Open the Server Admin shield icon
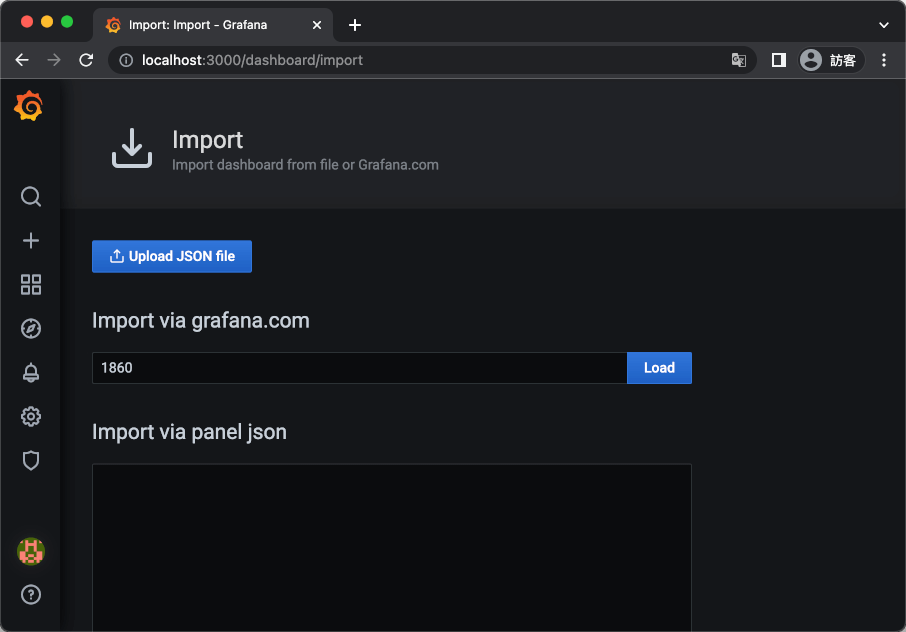 tap(31, 460)
